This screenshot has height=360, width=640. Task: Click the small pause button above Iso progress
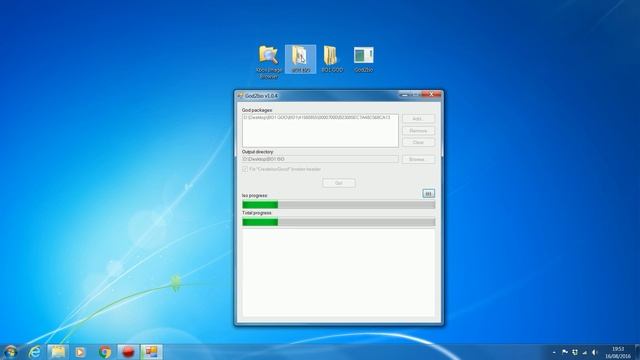(x=428, y=193)
